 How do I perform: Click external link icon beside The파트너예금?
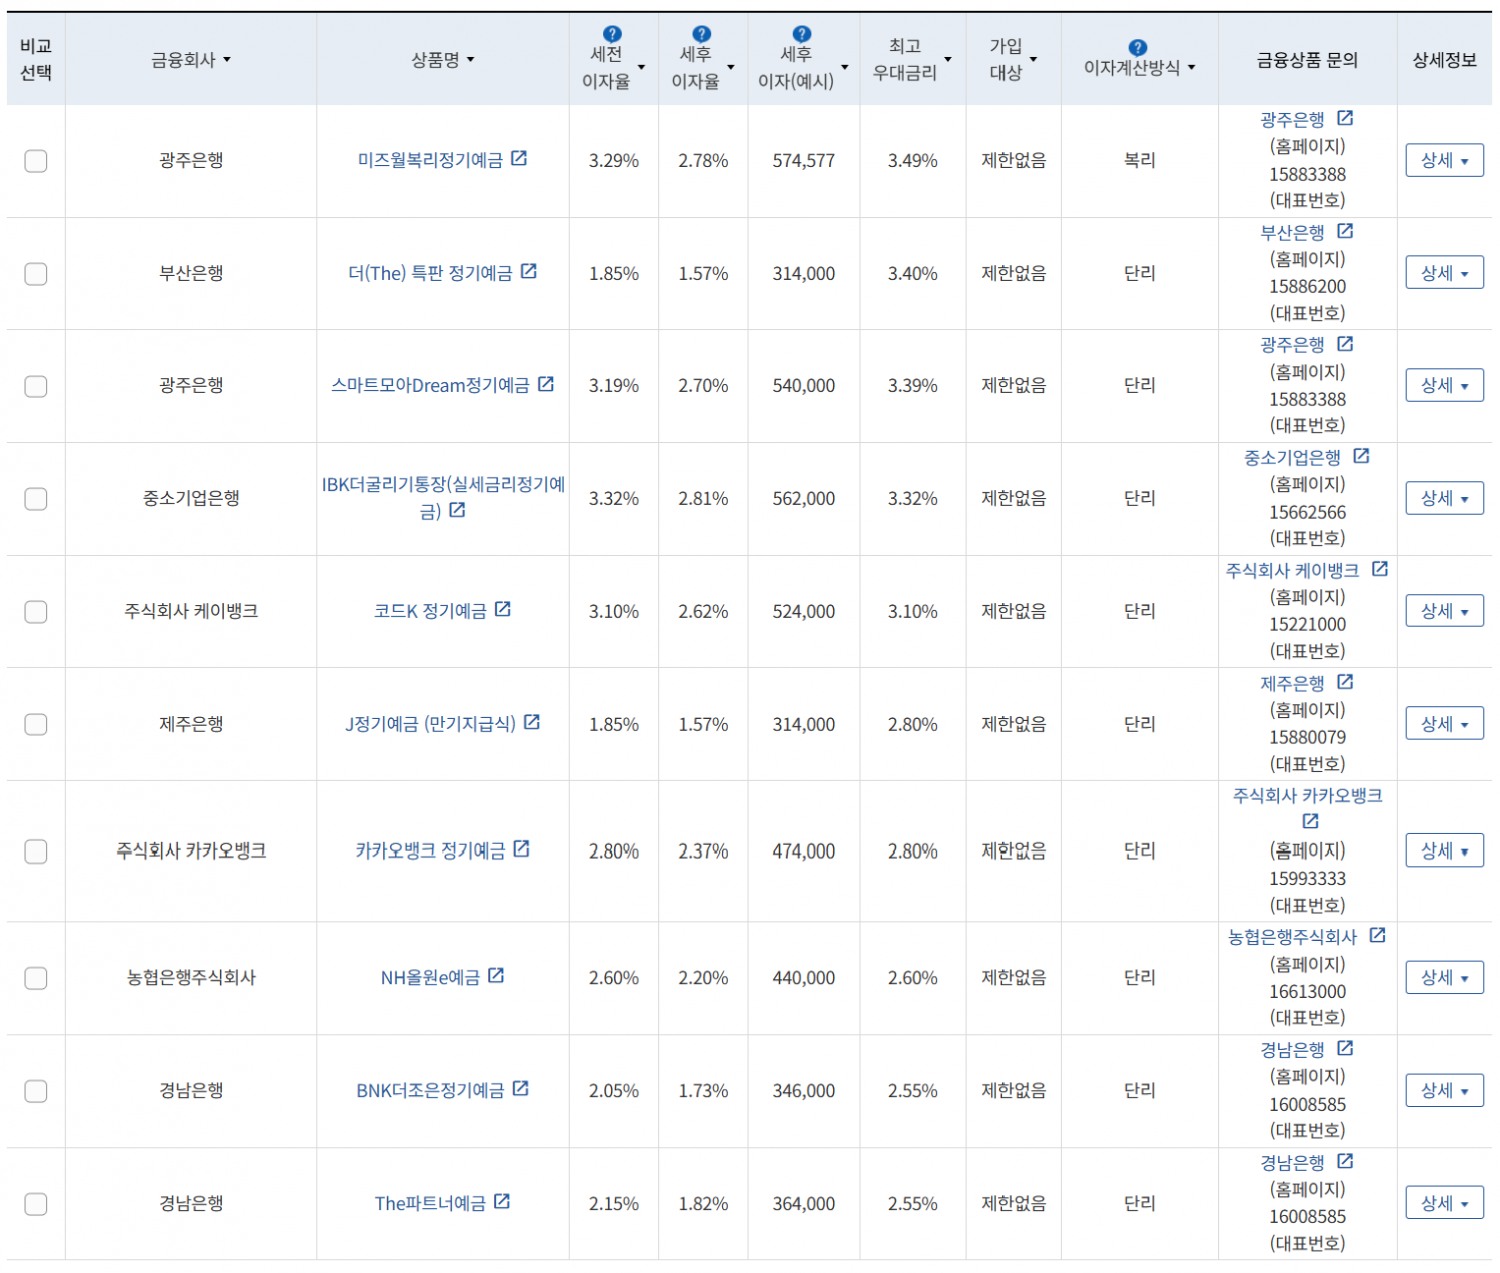click(502, 1201)
